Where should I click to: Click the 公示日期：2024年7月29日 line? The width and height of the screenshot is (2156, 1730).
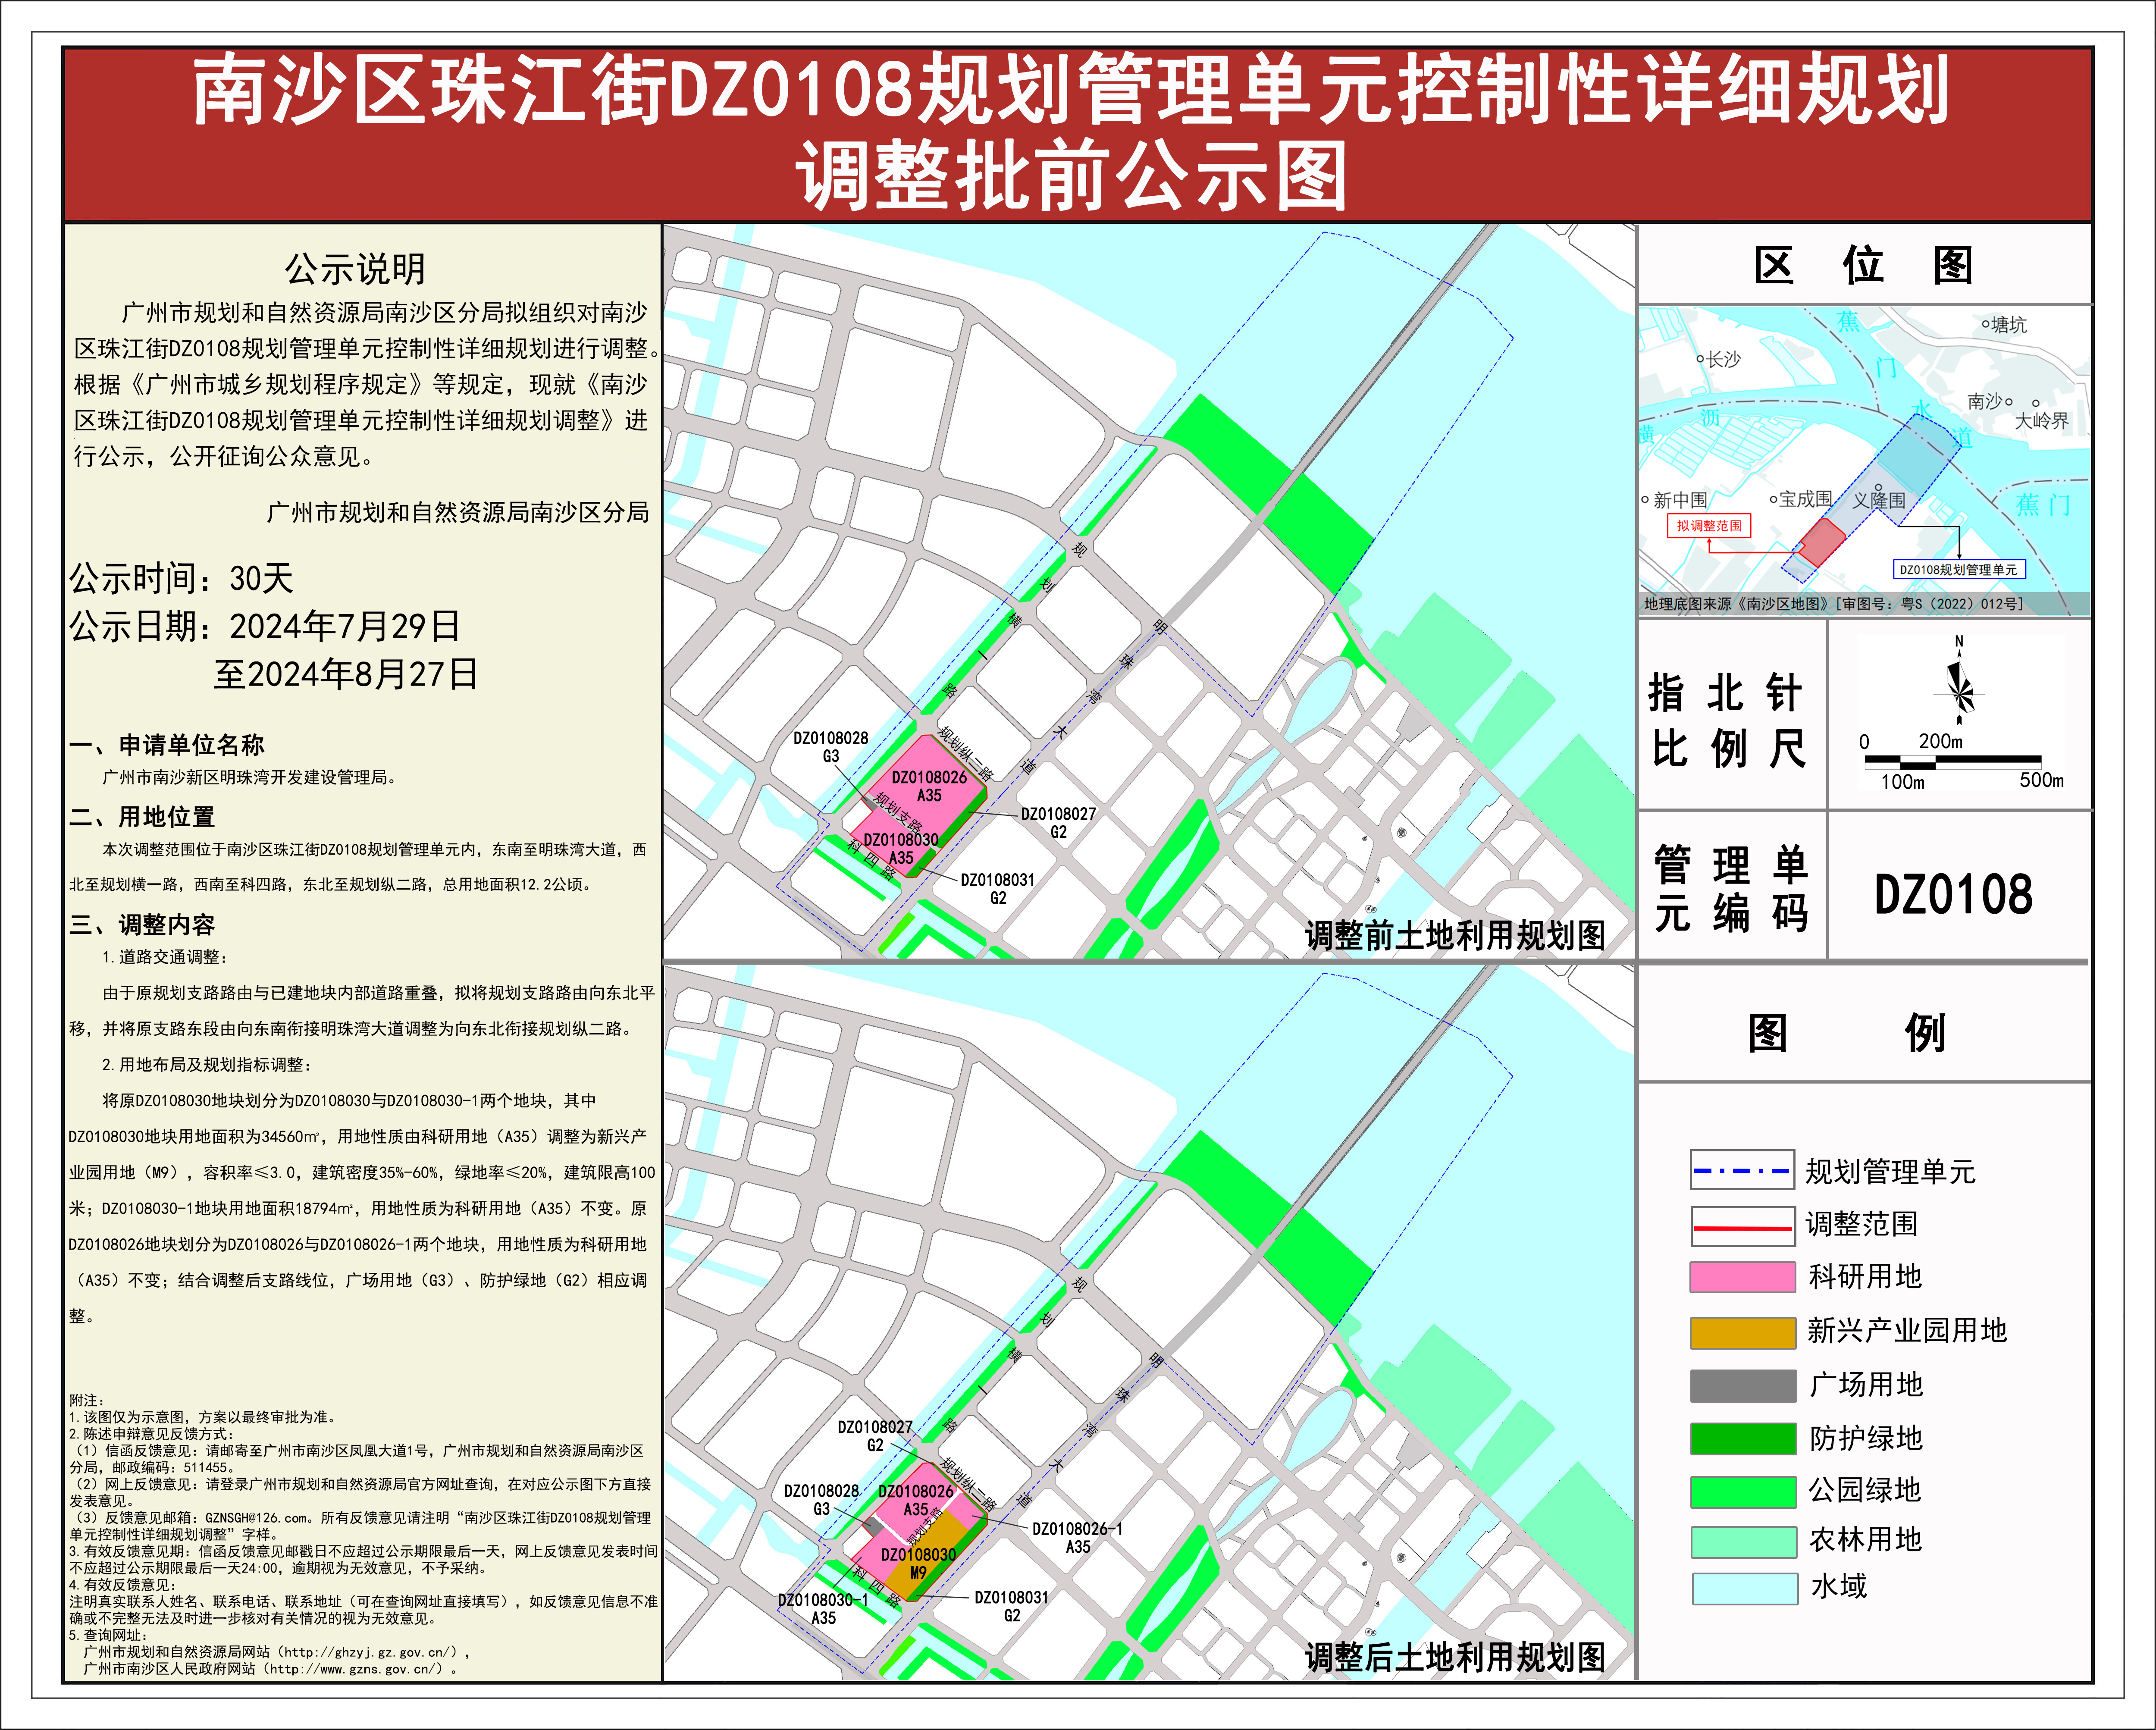[x=265, y=626]
